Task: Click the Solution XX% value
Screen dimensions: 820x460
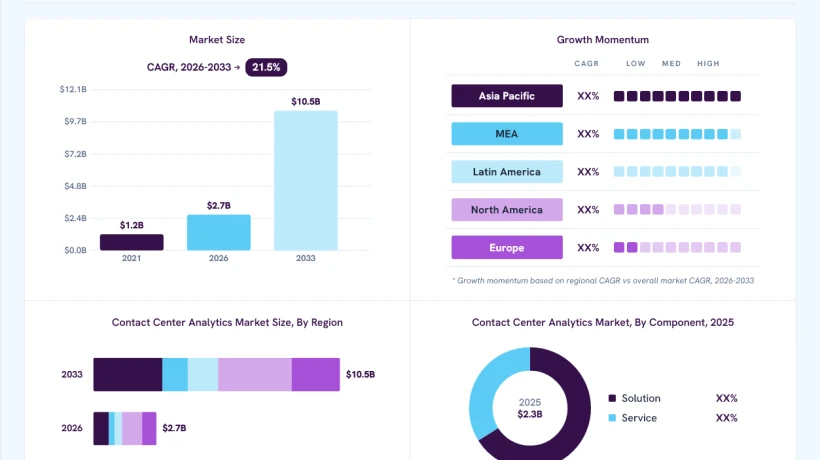Action: [x=726, y=398]
